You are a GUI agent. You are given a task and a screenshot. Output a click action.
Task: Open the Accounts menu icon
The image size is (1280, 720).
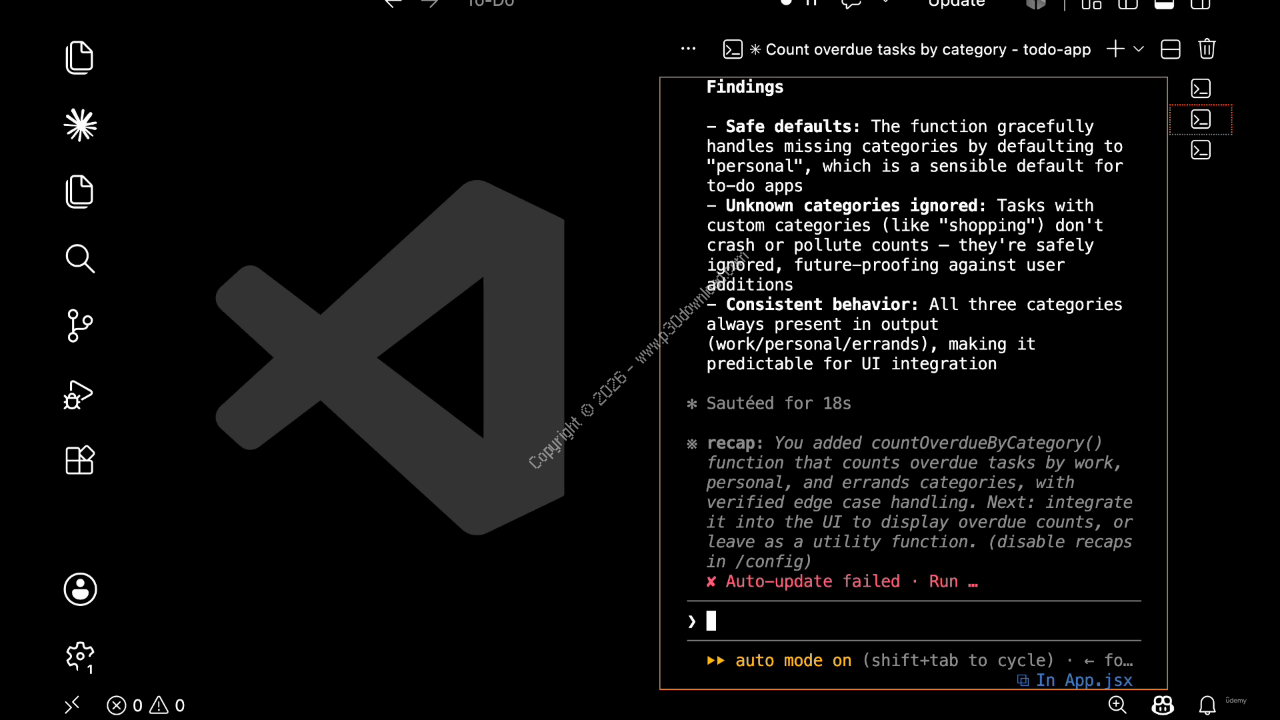click(x=80, y=589)
